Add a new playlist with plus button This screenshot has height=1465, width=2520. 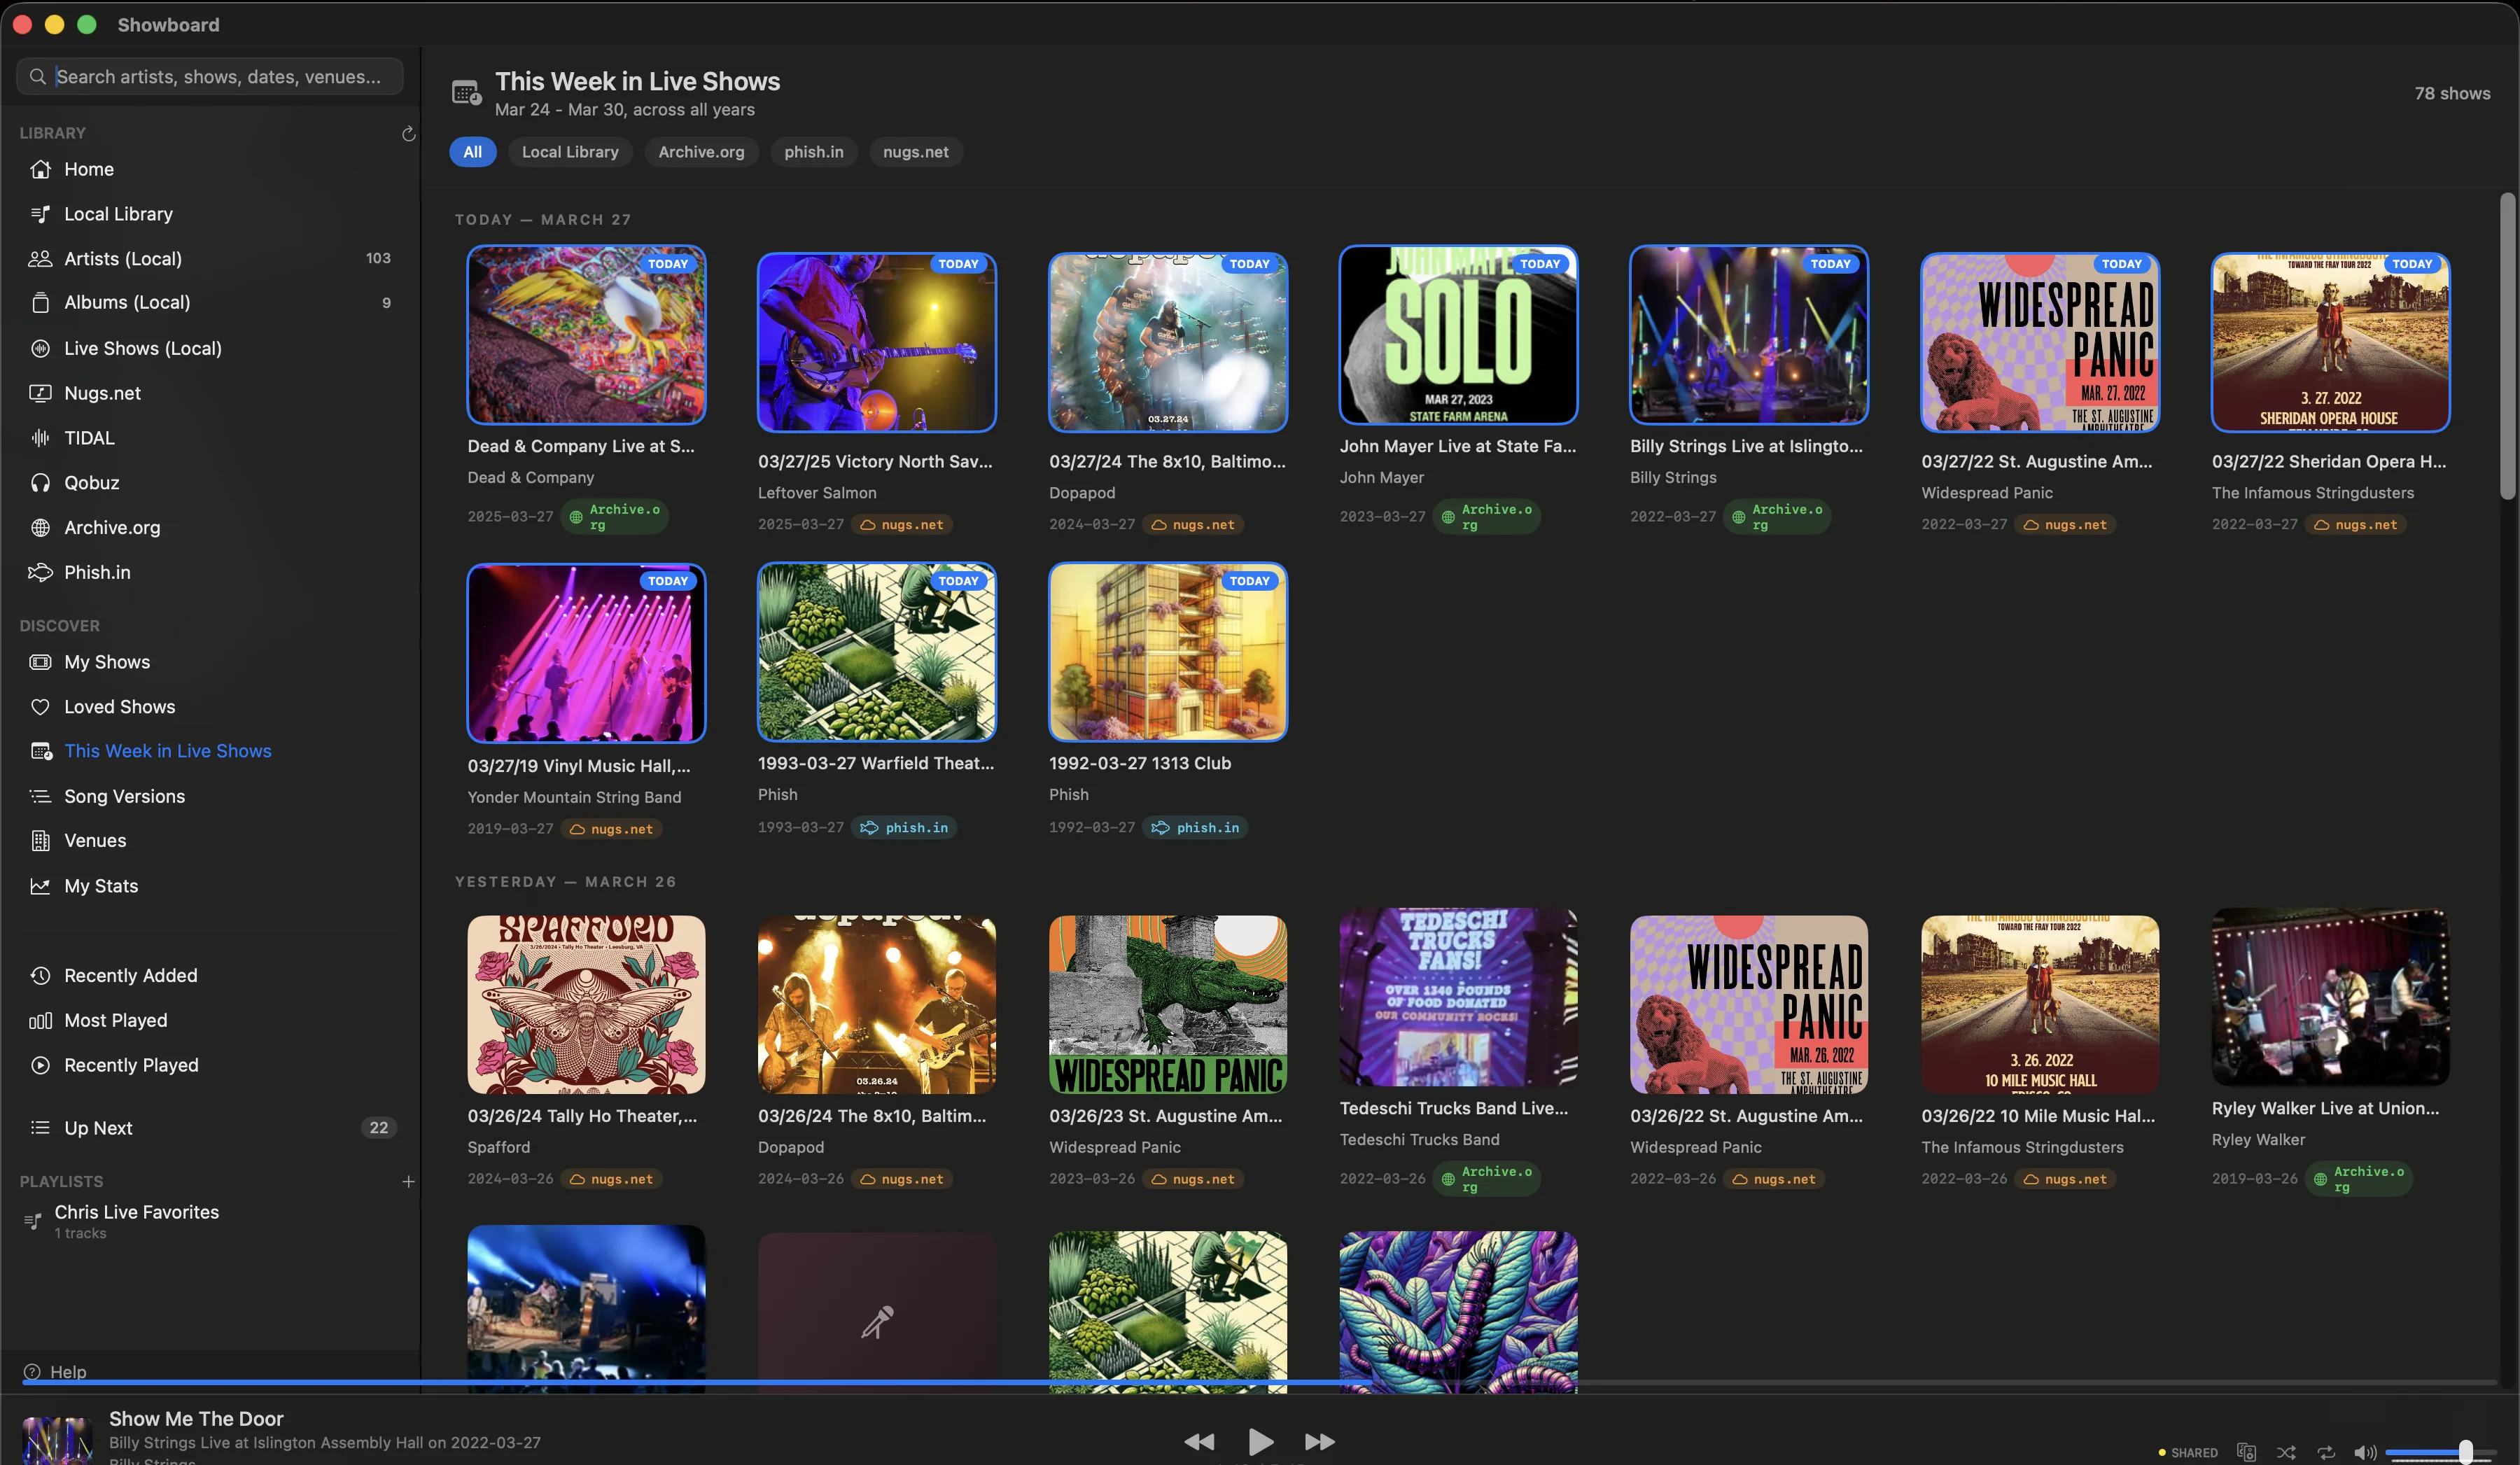408,1182
